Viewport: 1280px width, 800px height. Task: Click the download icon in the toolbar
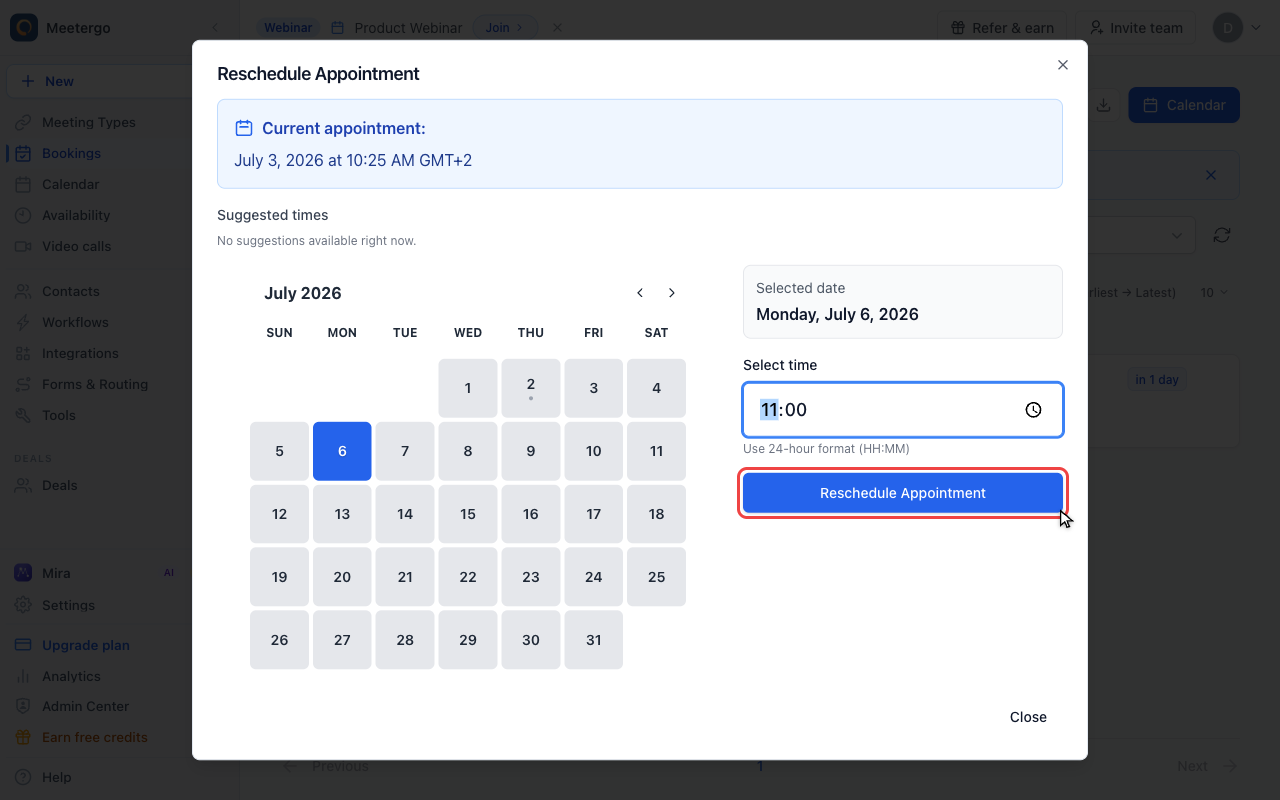[x=1103, y=105]
